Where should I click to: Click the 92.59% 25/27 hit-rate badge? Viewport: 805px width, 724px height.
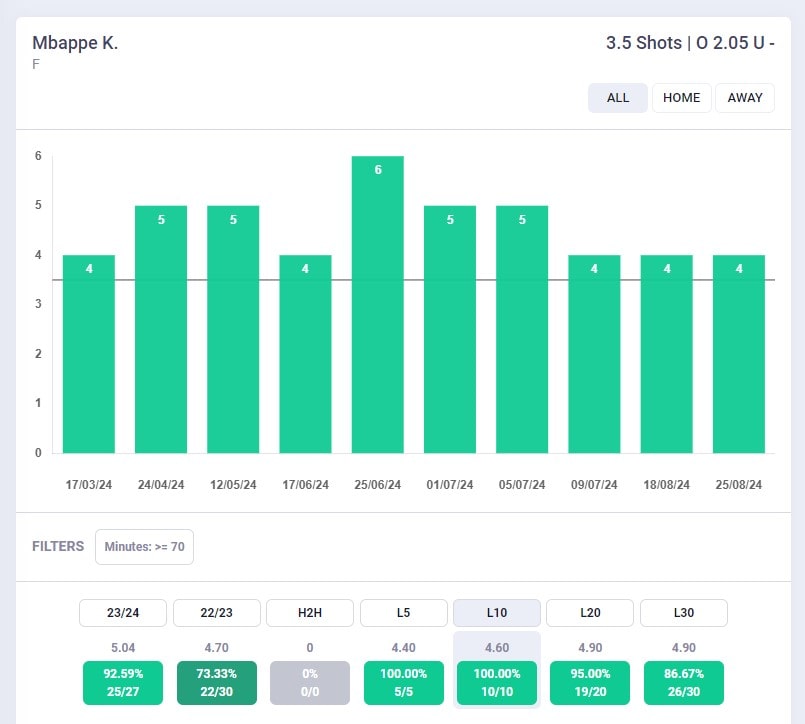123,683
